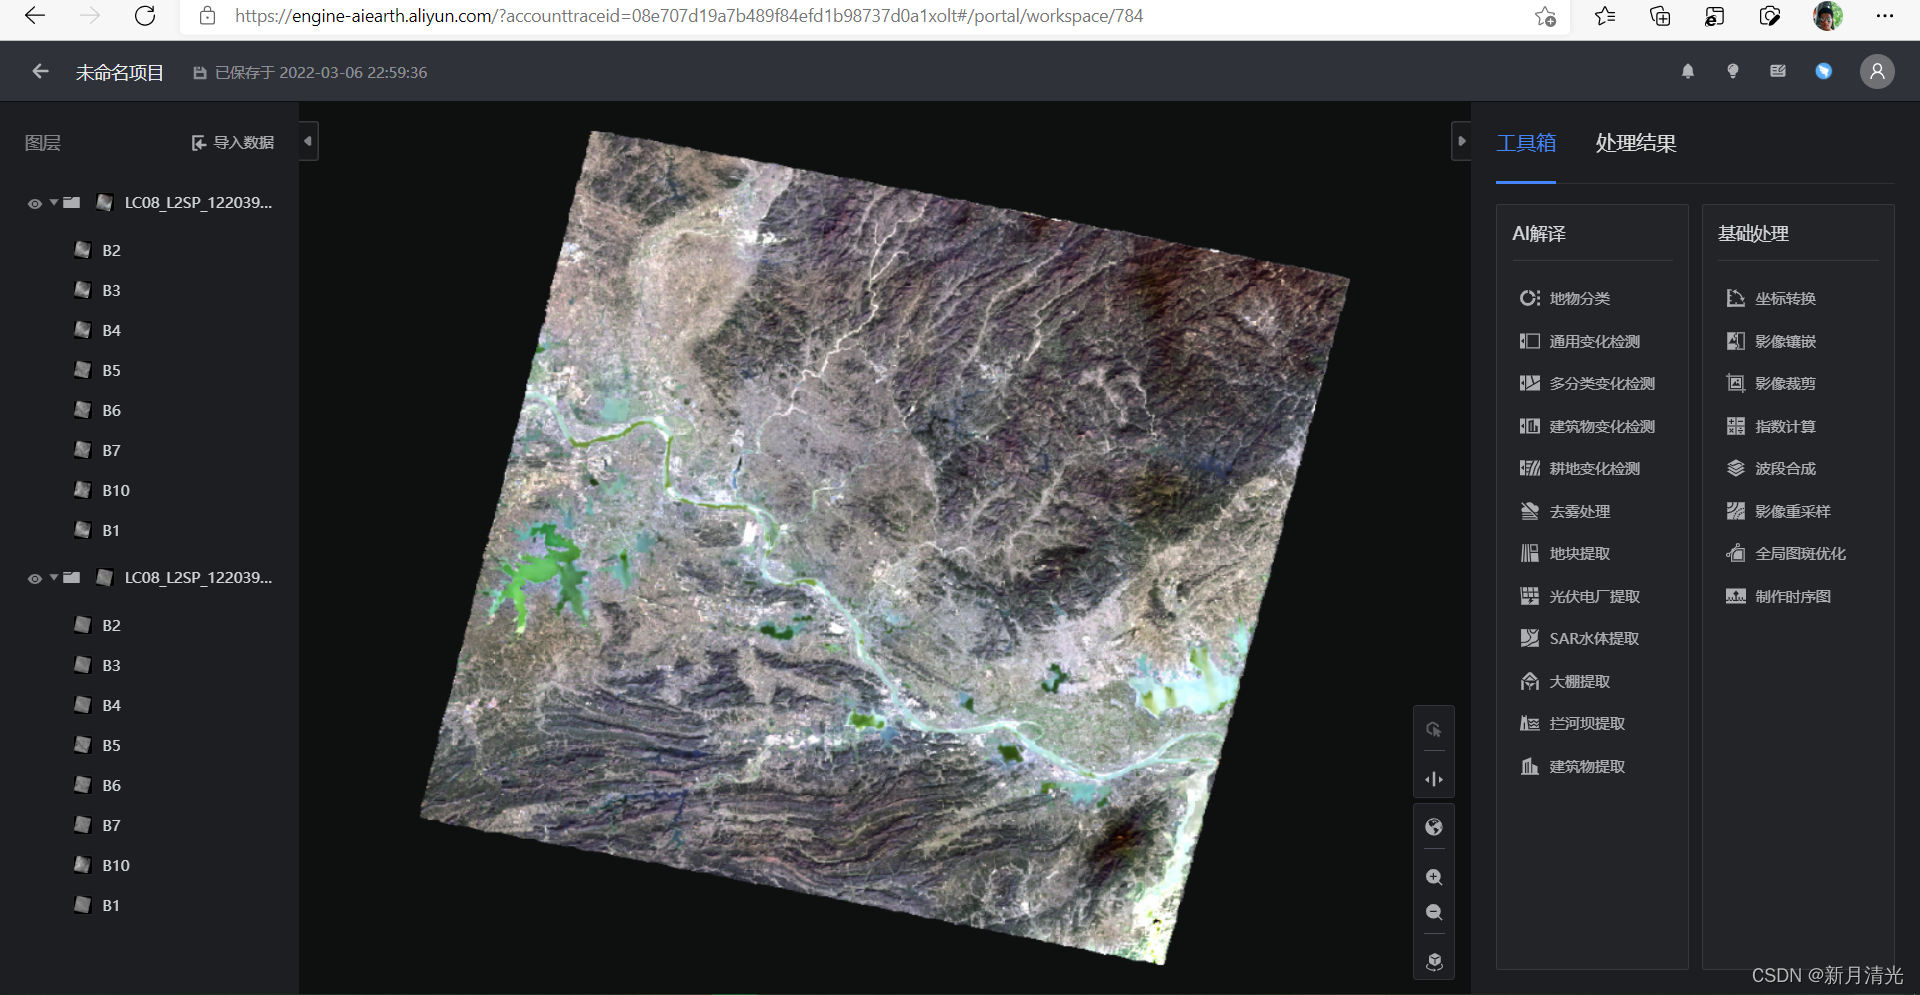Image resolution: width=1920 pixels, height=995 pixels.
Task: Open the 全局图斑优化 tool
Action: click(x=1786, y=553)
